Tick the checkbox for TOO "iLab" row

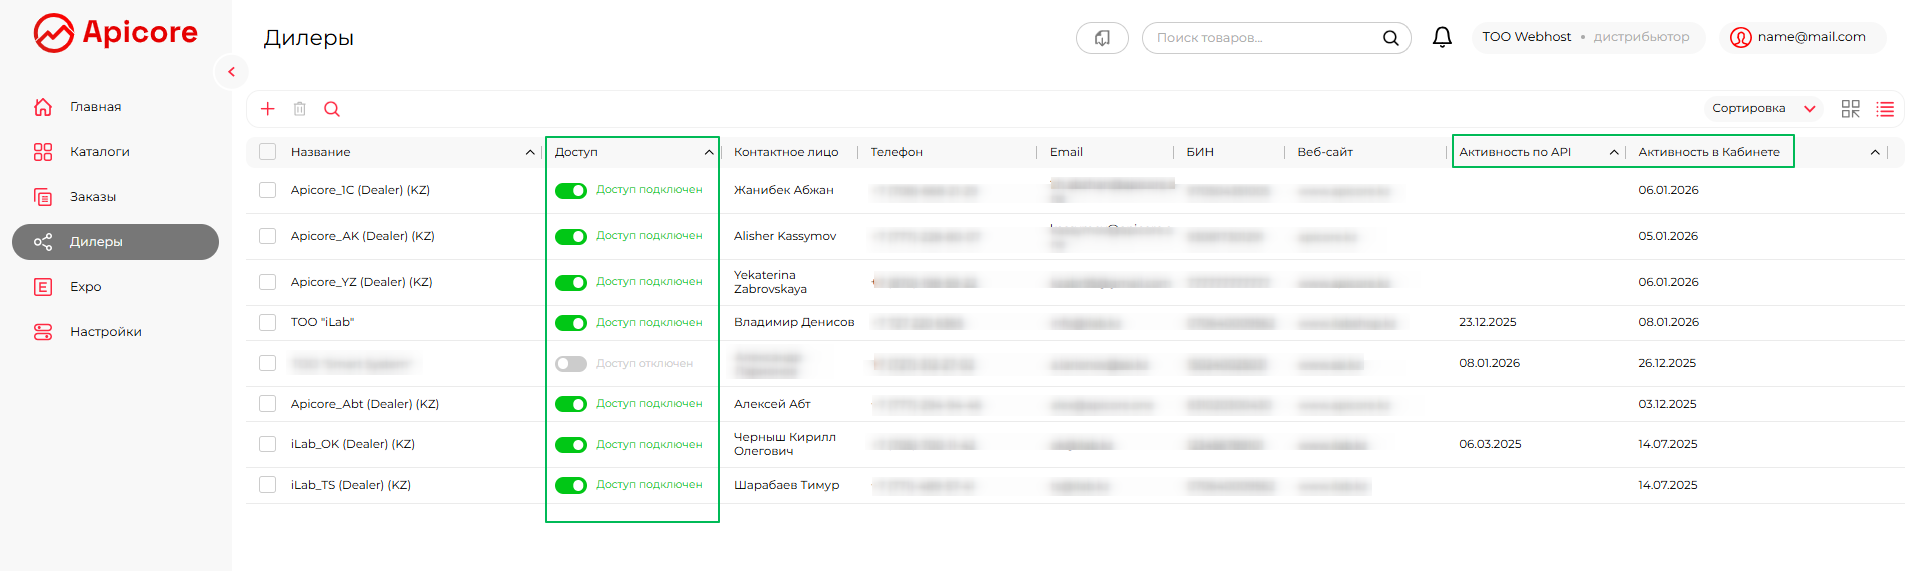(267, 322)
